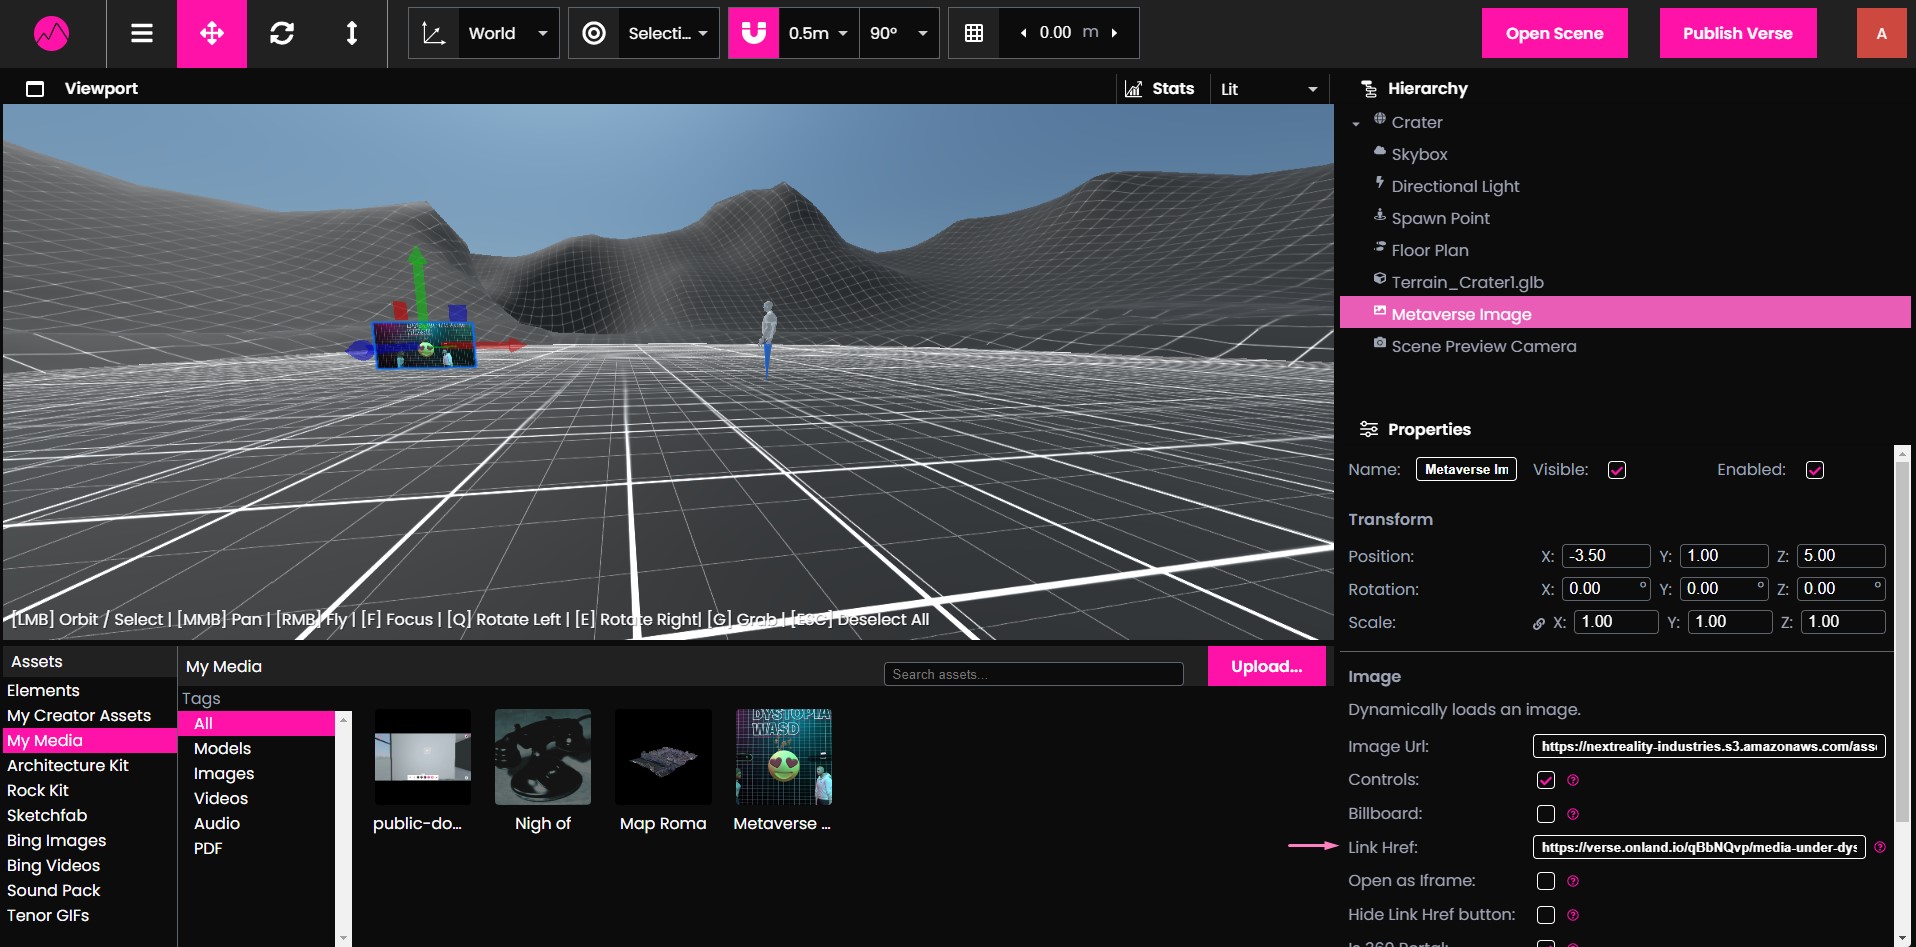This screenshot has height=947, width=1916.
Task: Open the hamburger main menu
Action: click(142, 33)
